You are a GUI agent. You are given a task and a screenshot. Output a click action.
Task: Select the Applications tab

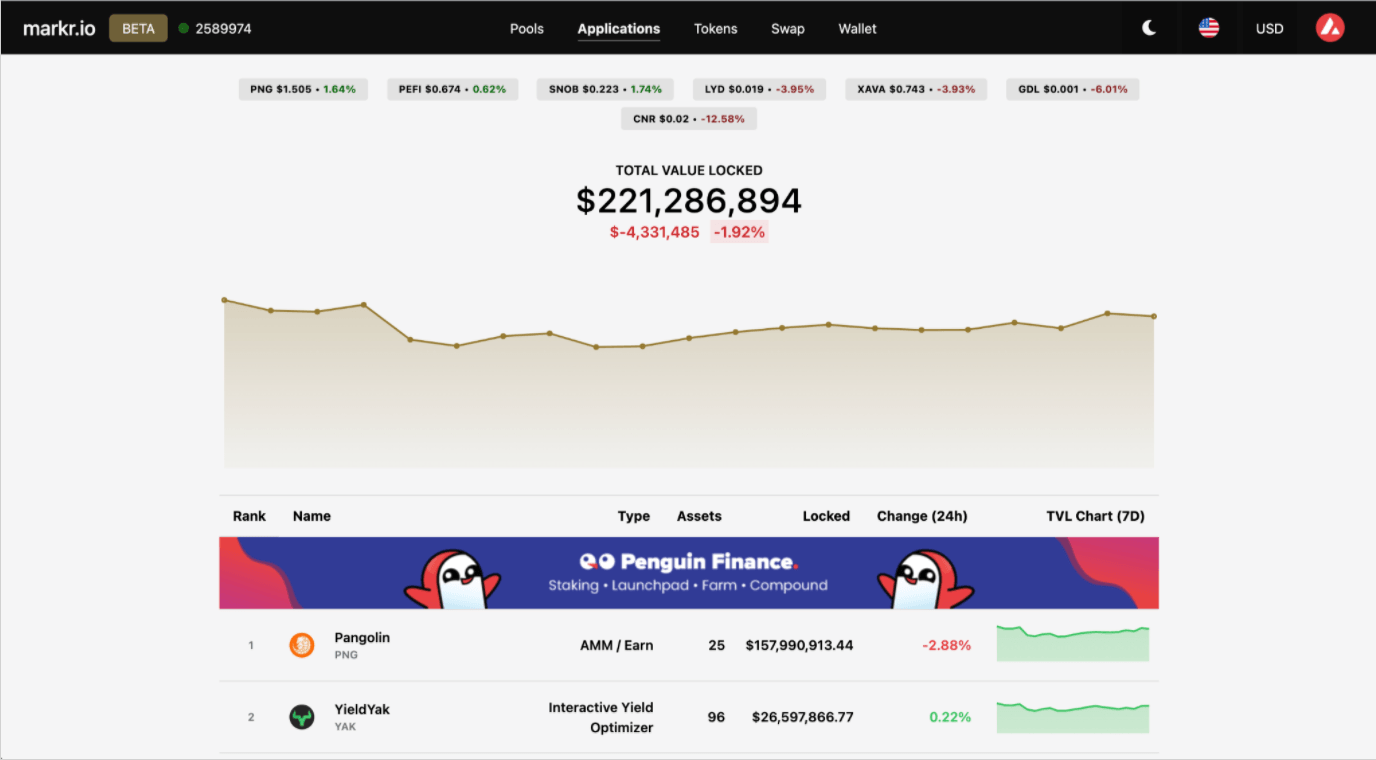619,29
